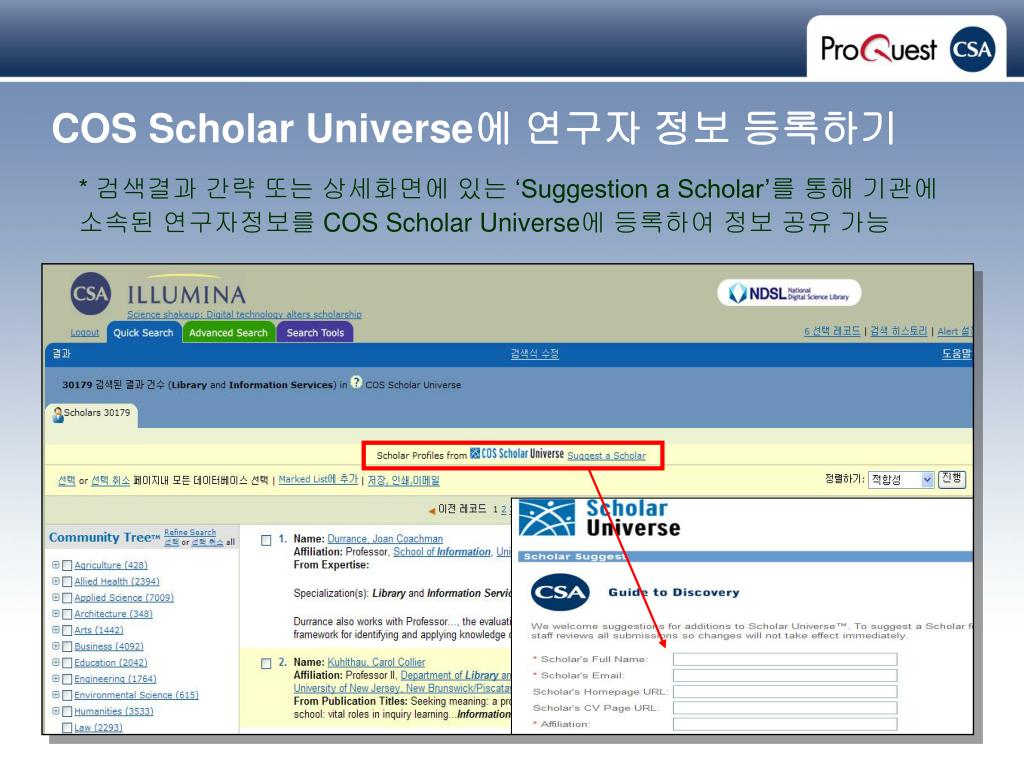
Task: Open the Search Tools tab
Action: pos(315,332)
